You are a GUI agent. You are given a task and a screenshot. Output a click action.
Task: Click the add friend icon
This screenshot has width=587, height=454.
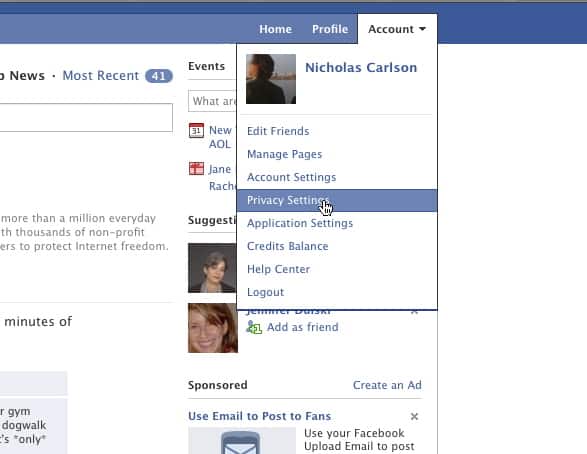[x=254, y=327]
